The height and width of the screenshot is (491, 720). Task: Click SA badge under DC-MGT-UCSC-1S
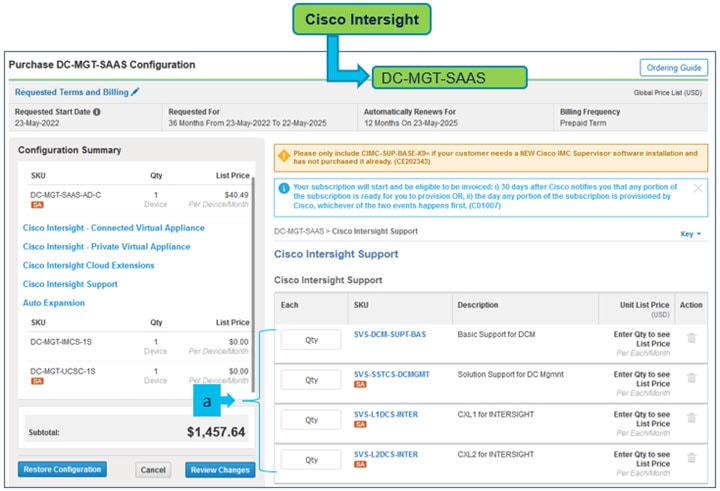tap(37, 381)
